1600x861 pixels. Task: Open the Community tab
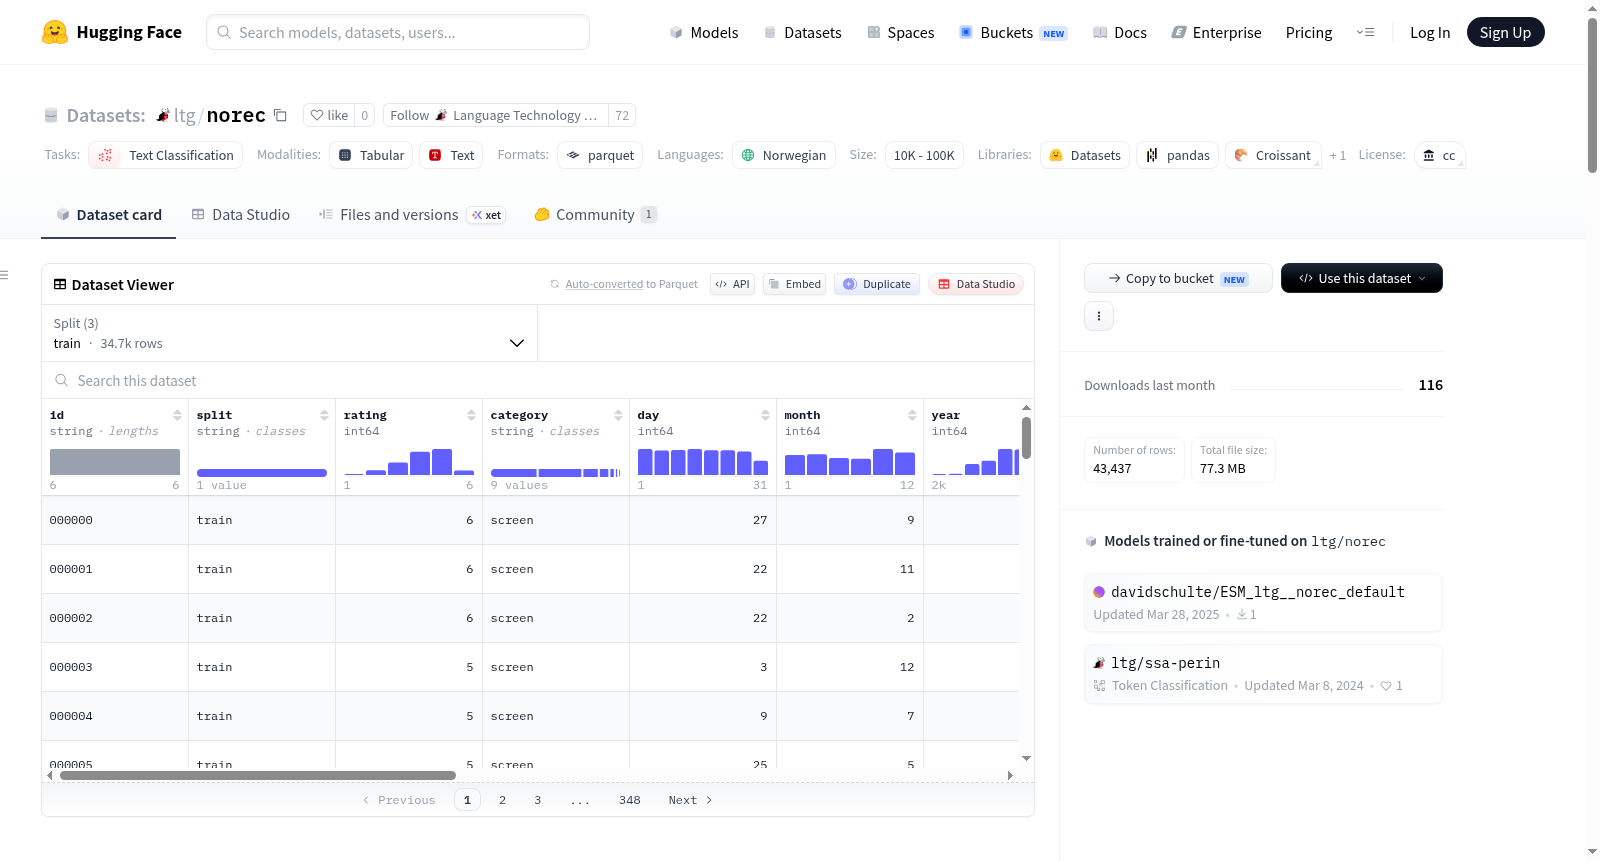(596, 214)
